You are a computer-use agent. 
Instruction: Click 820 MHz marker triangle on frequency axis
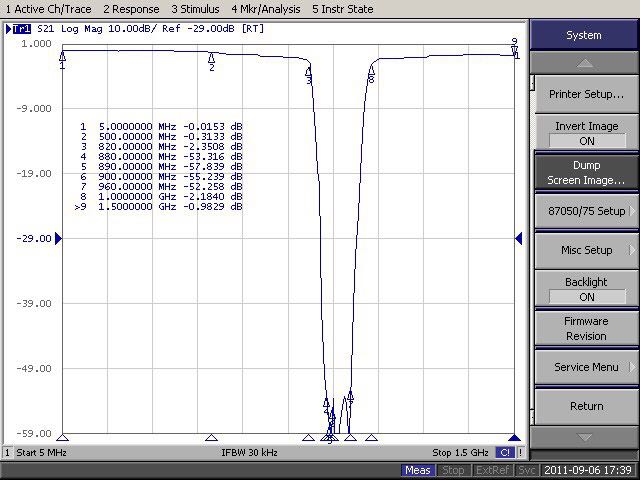[x=308, y=438]
